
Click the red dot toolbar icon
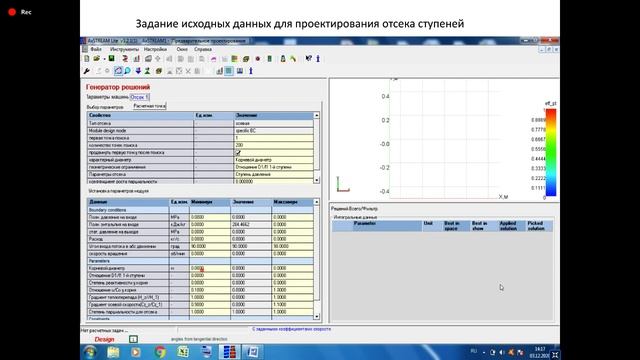point(258,59)
